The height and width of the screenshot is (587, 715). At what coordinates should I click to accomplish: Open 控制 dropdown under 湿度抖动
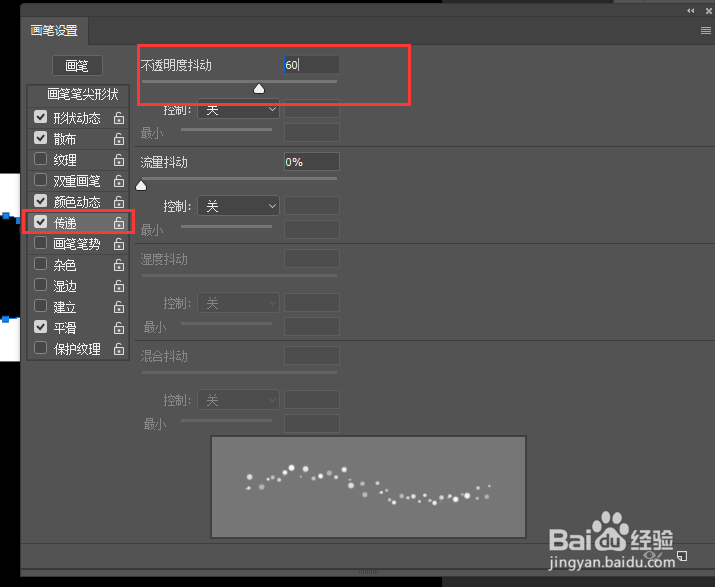[x=238, y=303]
